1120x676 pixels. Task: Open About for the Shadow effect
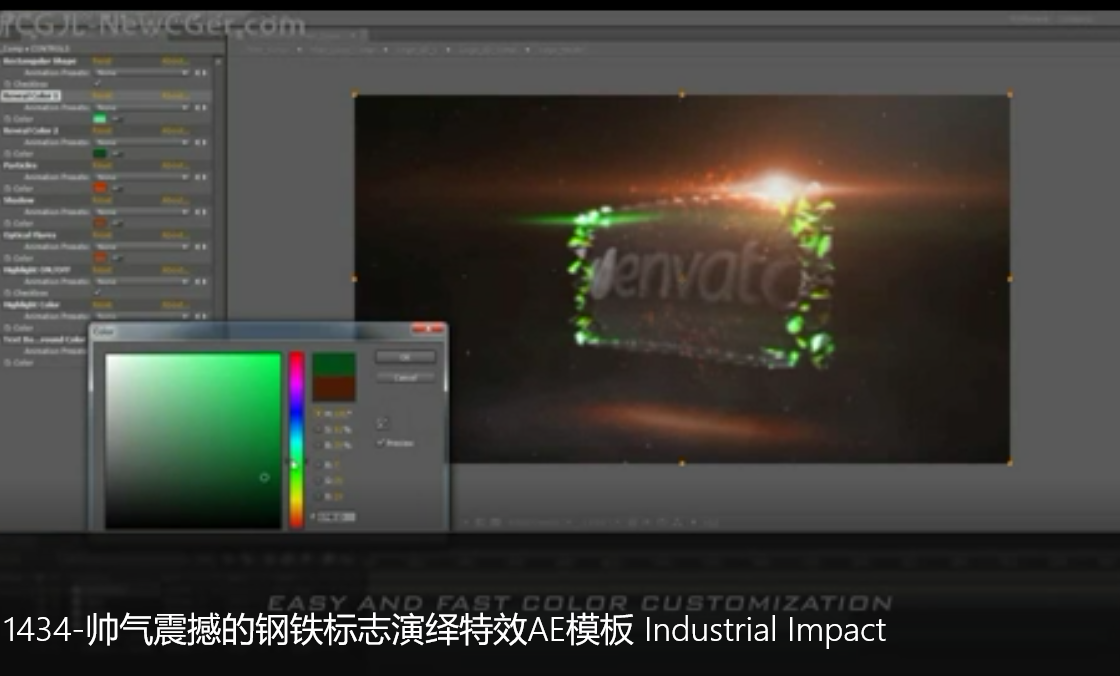coord(175,201)
